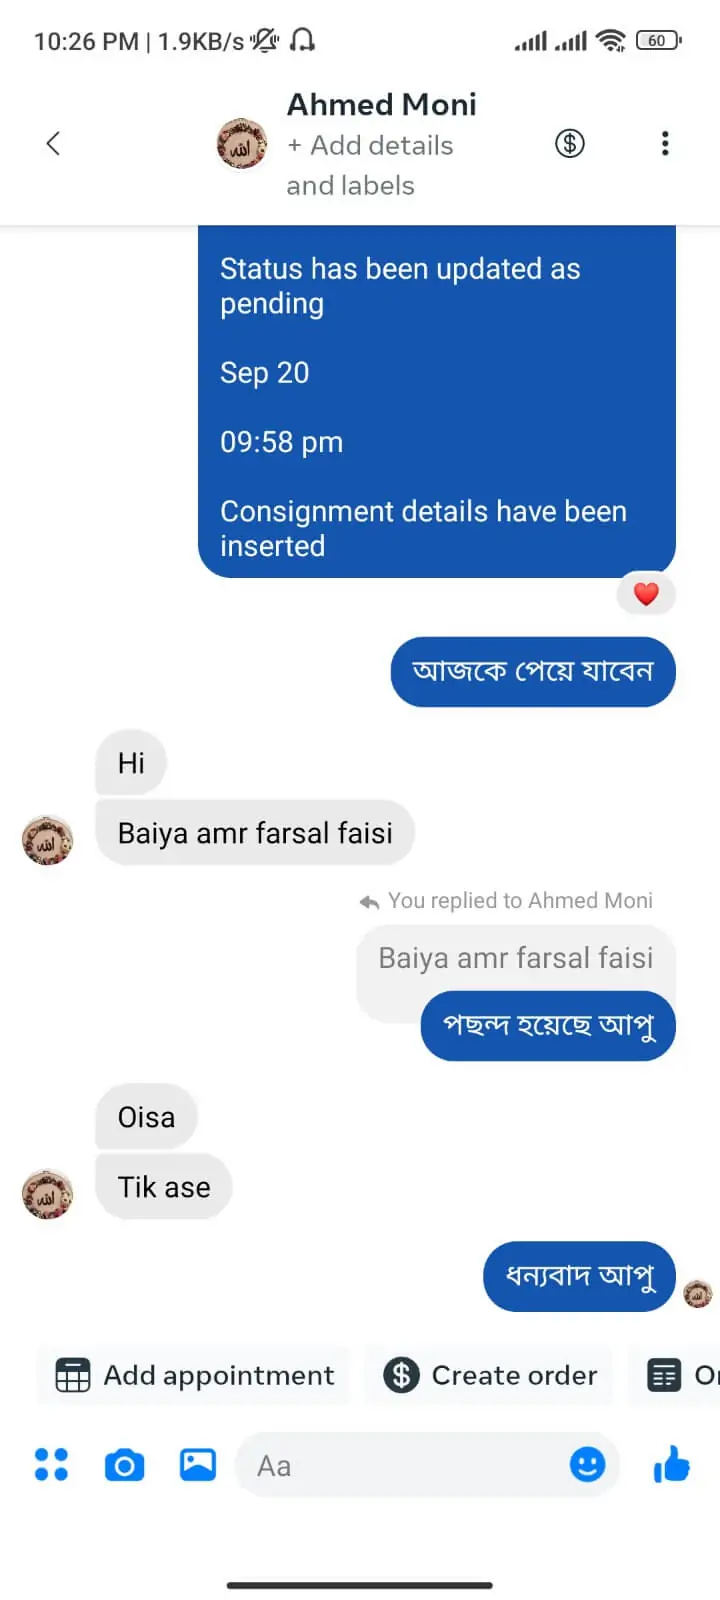Screen dimensions: 720x1600
Task: Open Ahmed Moni's profile picture in header
Action: 242,144
